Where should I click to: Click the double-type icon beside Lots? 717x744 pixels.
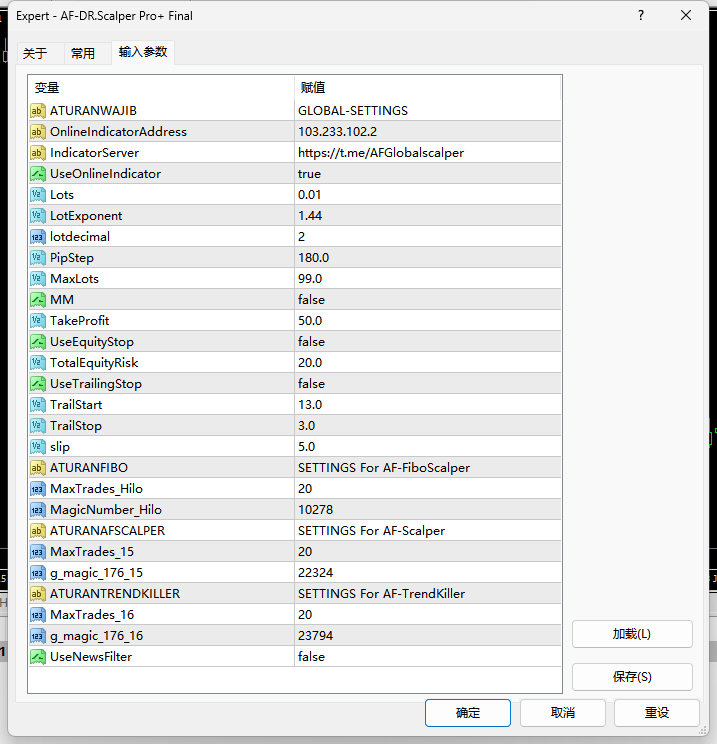click(38, 195)
